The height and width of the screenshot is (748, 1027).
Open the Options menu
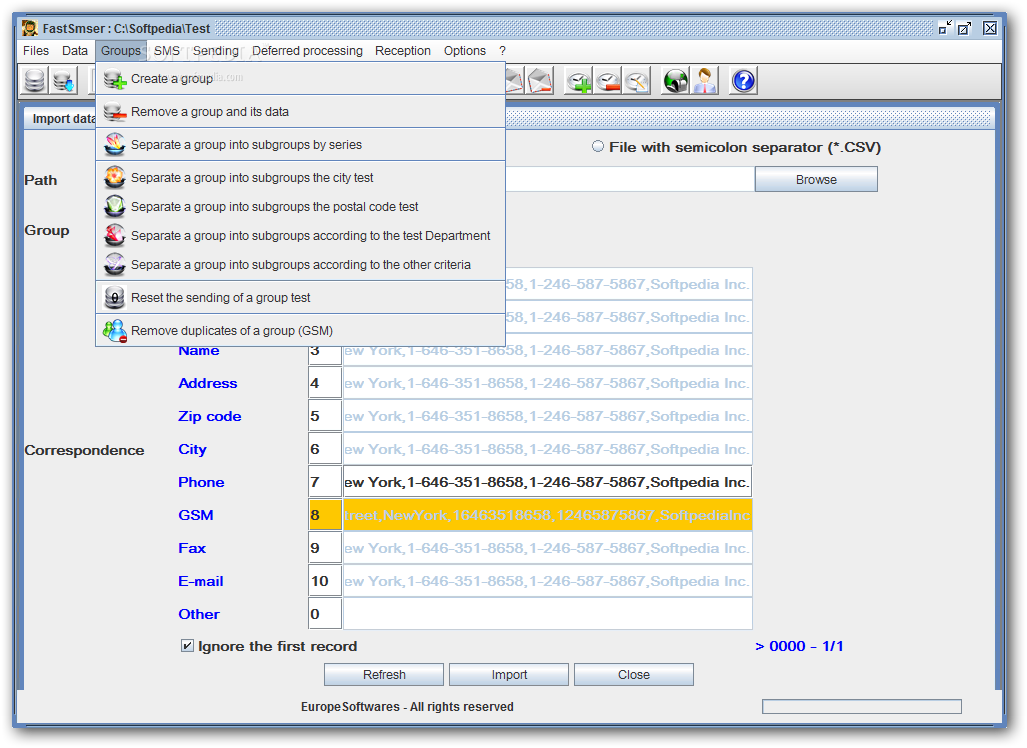click(464, 50)
